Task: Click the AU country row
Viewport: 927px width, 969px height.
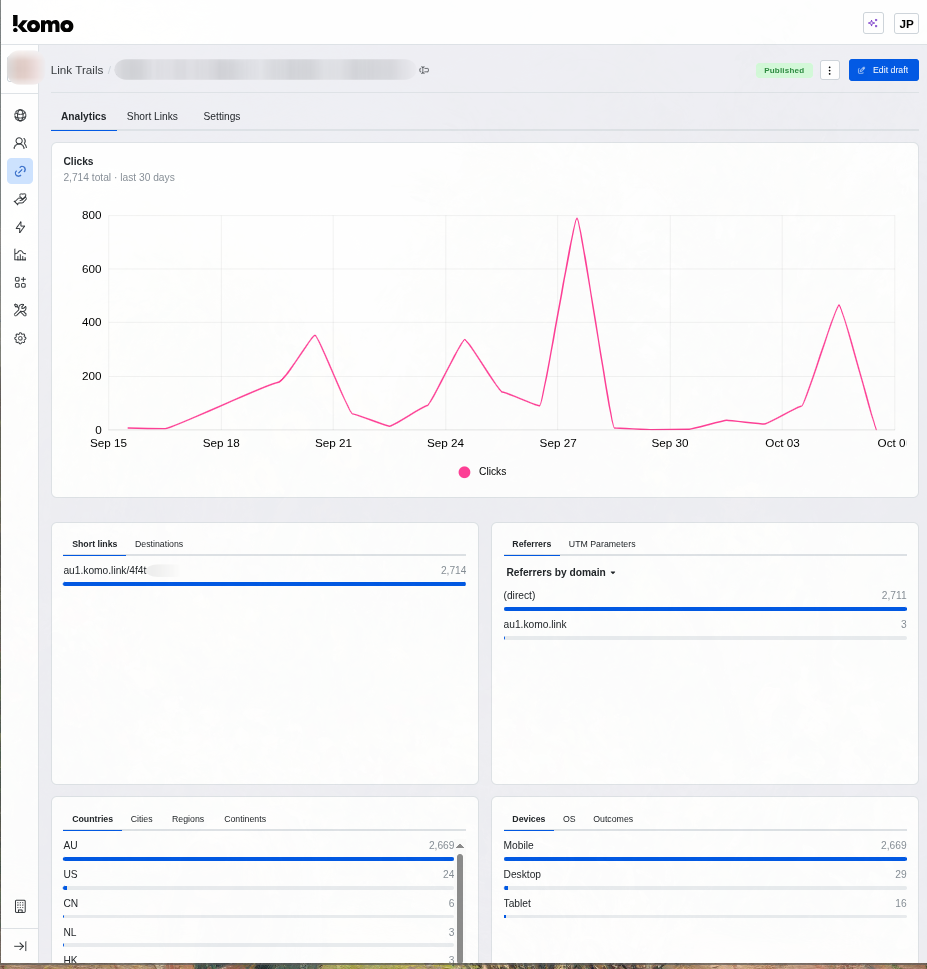Action: tap(259, 850)
